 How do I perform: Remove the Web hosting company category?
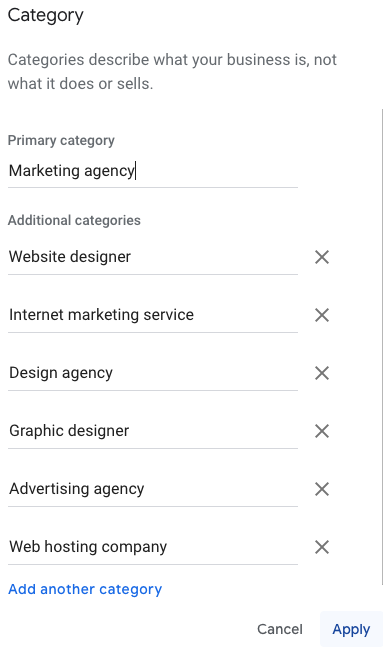(x=322, y=547)
